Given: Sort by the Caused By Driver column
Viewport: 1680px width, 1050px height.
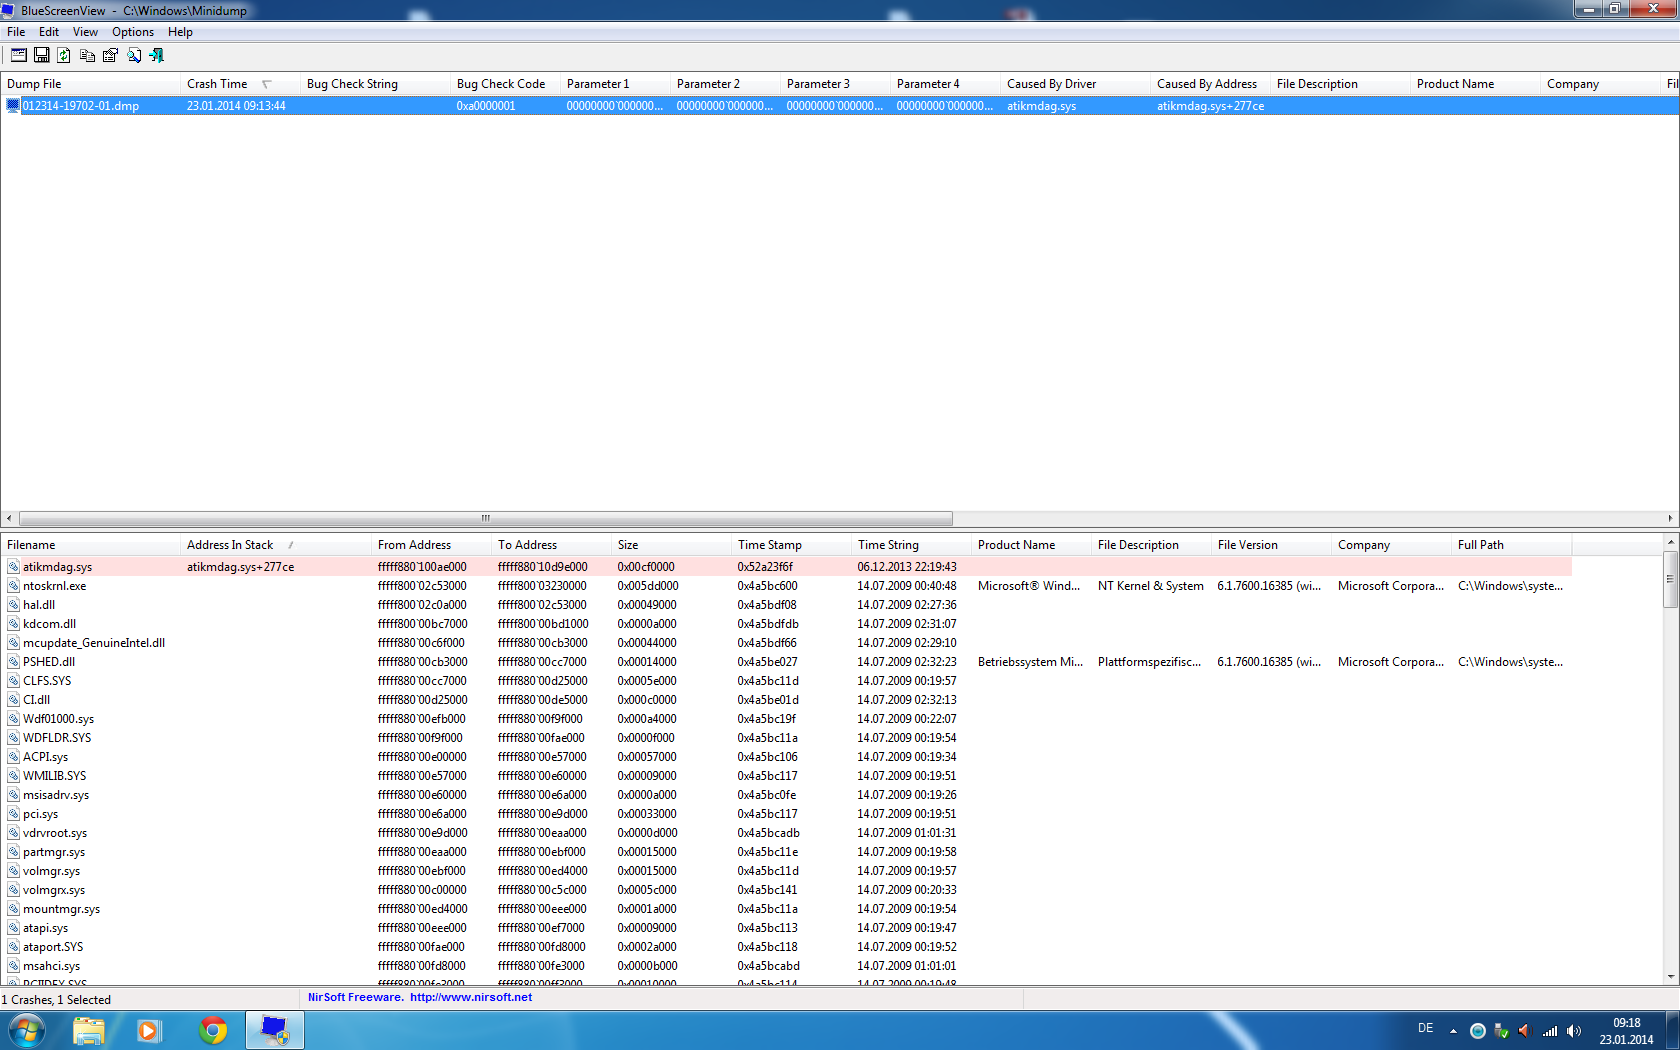Looking at the screenshot, I should click(1075, 84).
